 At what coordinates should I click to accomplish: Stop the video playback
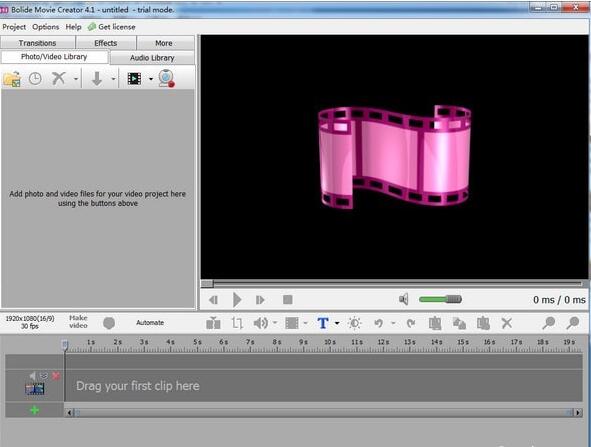[288, 299]
